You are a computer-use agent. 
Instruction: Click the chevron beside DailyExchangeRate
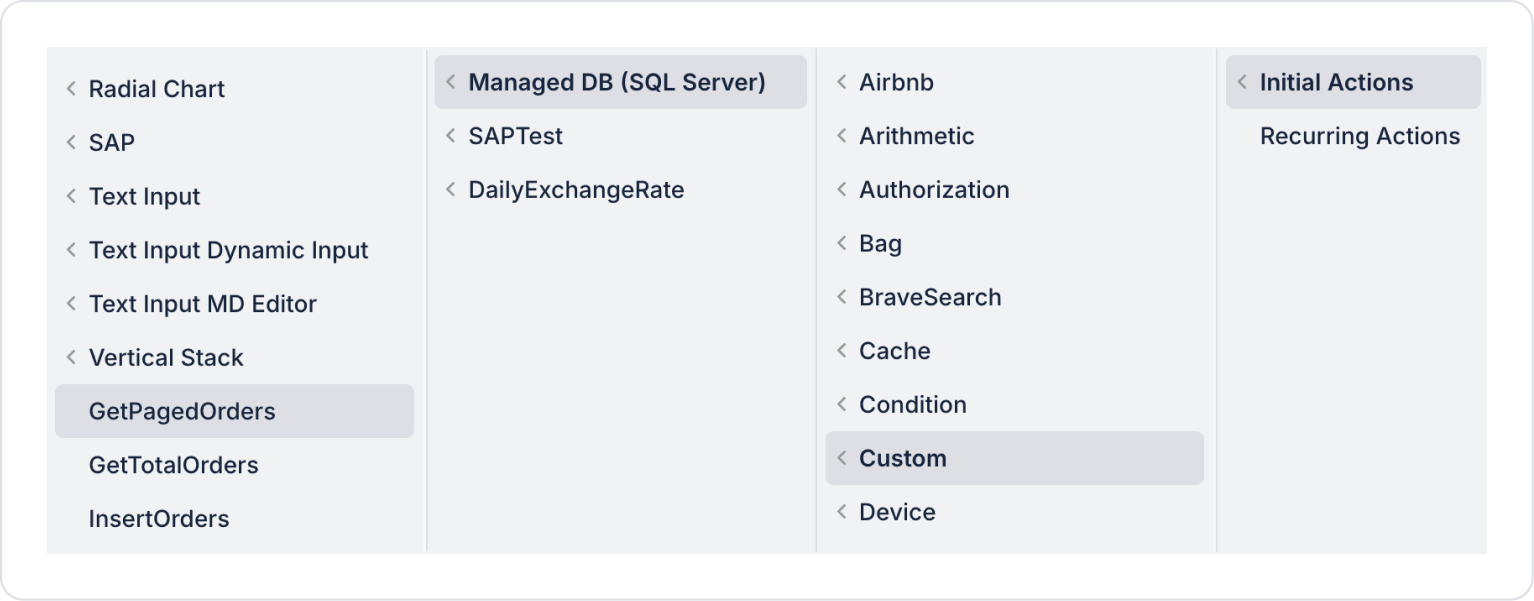click(x=451, y=190)
